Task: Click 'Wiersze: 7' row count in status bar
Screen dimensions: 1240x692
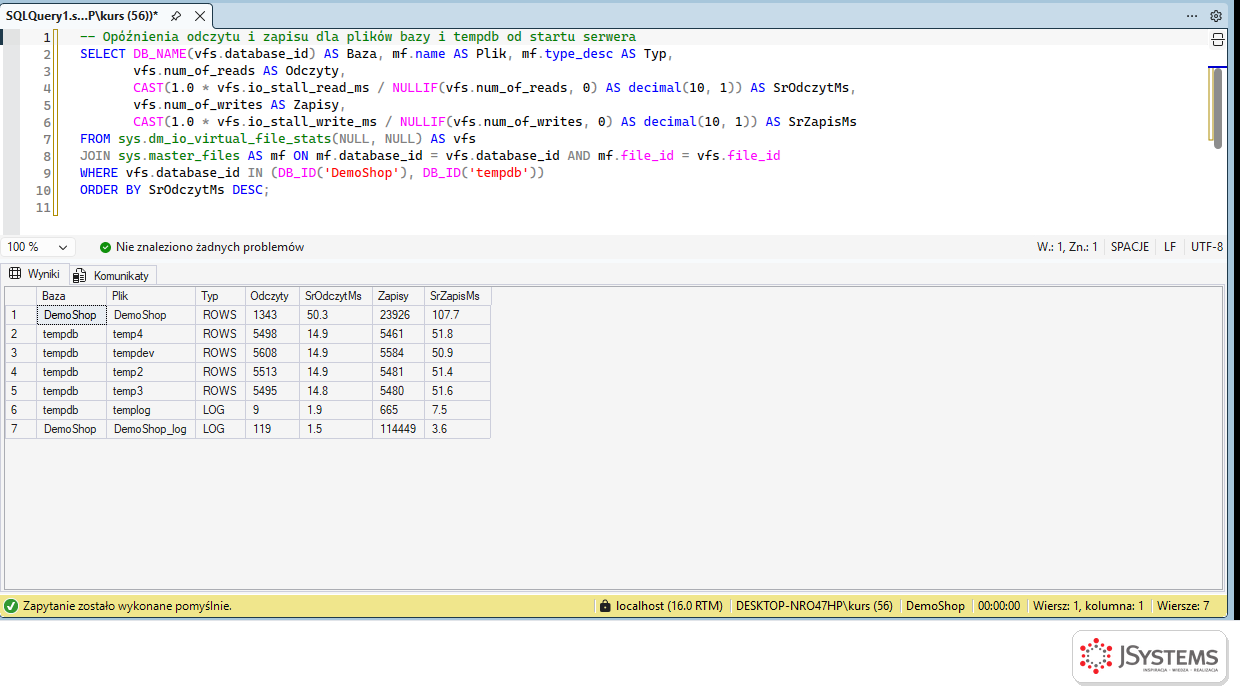Action: (x=1183, y=606)
